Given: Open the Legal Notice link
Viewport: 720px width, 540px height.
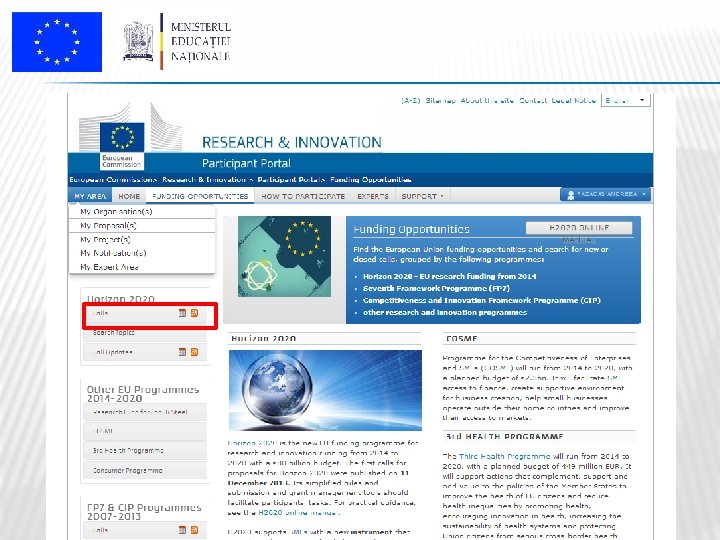Looking at the screenshot, I should pos(574,101).
